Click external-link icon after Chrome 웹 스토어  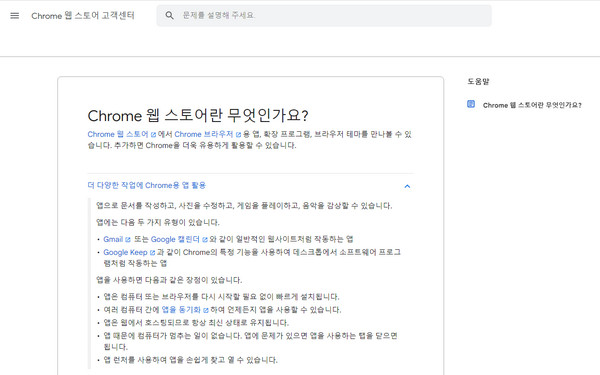153,135
